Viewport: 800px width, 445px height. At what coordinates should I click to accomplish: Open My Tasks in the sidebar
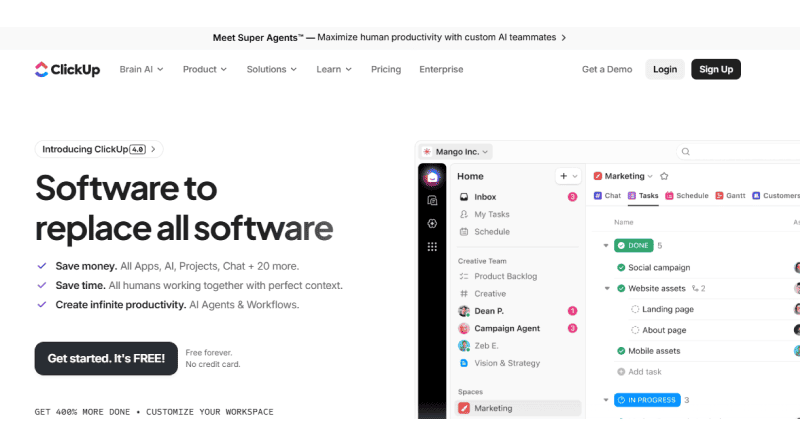pos(518,214)
